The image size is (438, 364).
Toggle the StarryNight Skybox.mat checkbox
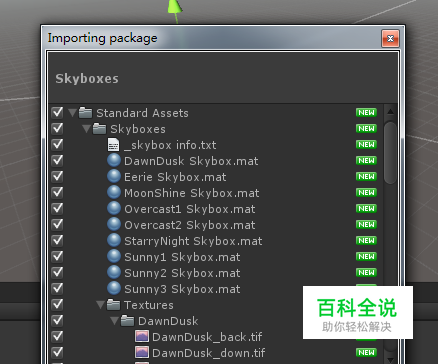57,240
